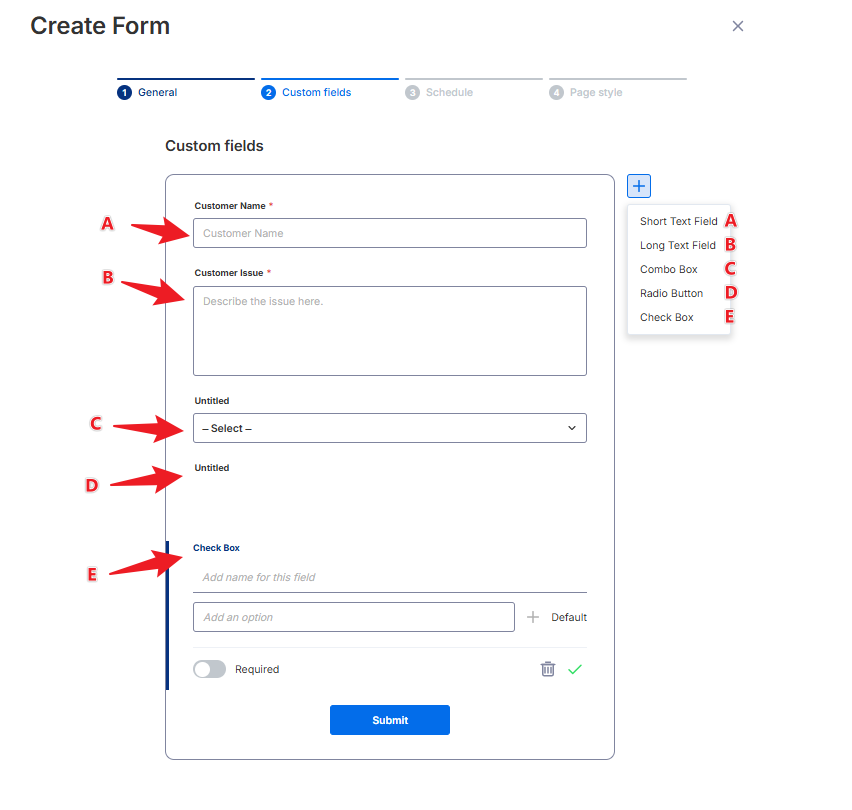Click the step 4 Page style circle icon
The image size is (852, 810).
(556, 92)
